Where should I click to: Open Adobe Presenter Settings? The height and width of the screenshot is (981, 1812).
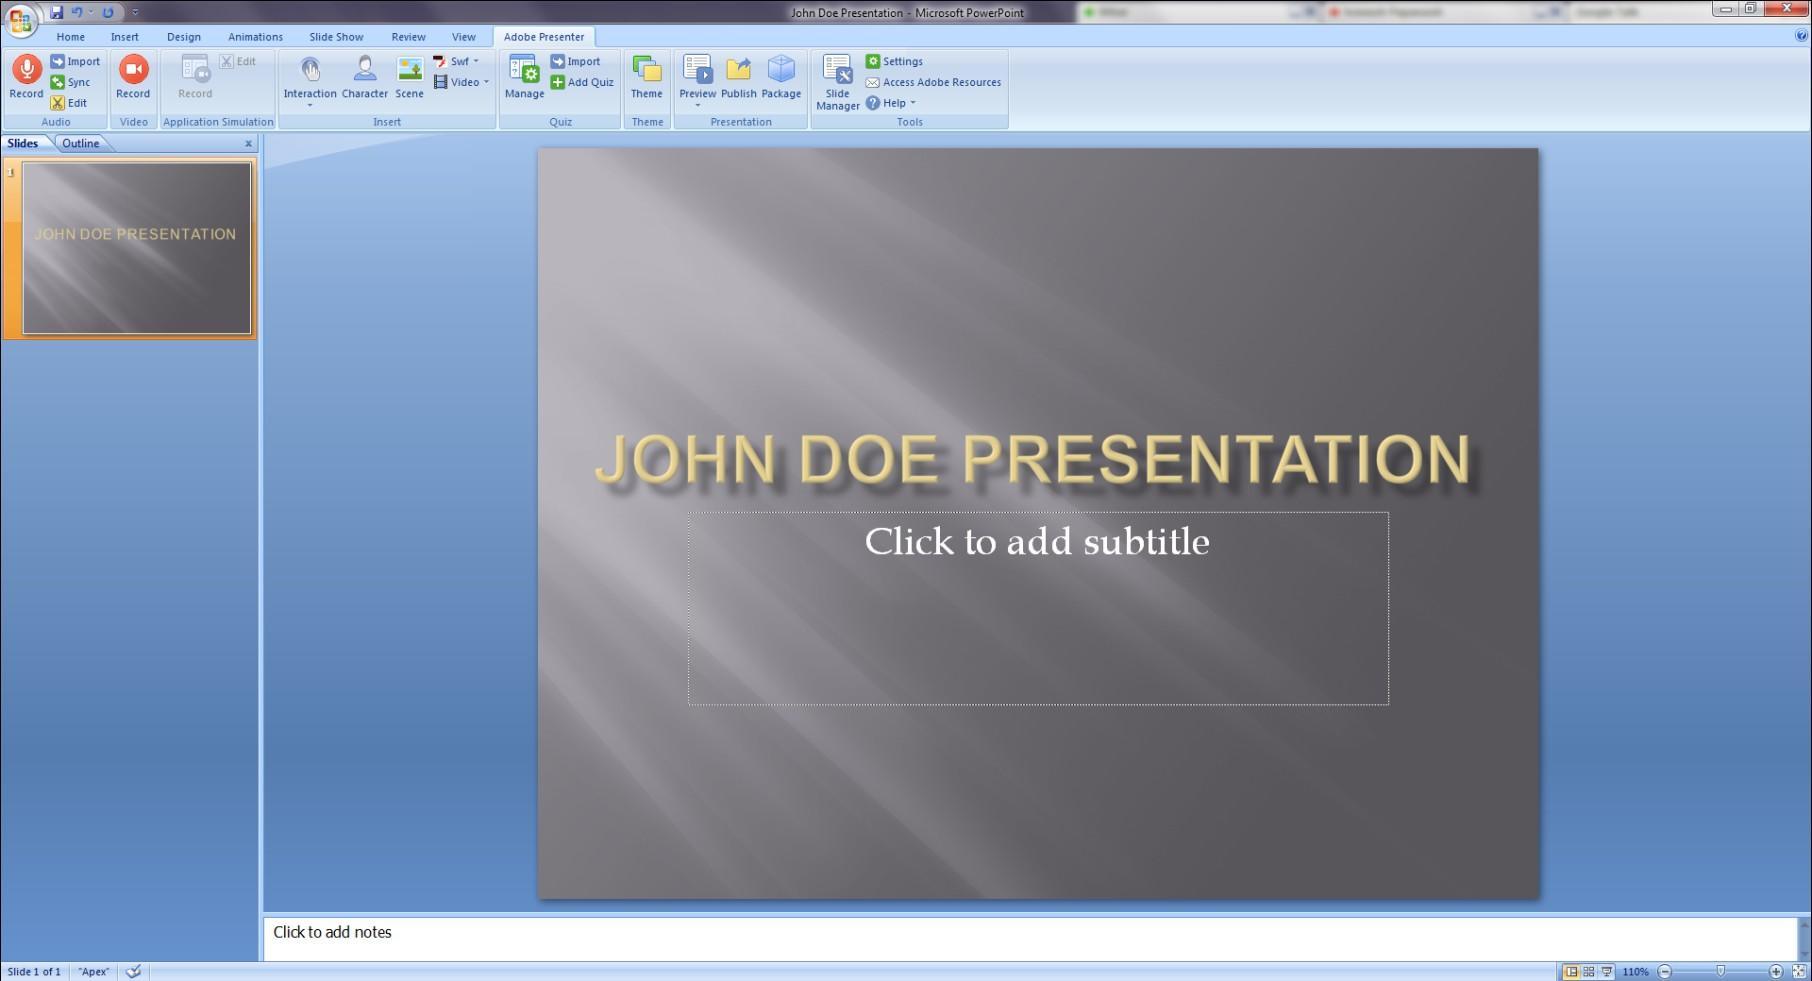click(894, 61)
